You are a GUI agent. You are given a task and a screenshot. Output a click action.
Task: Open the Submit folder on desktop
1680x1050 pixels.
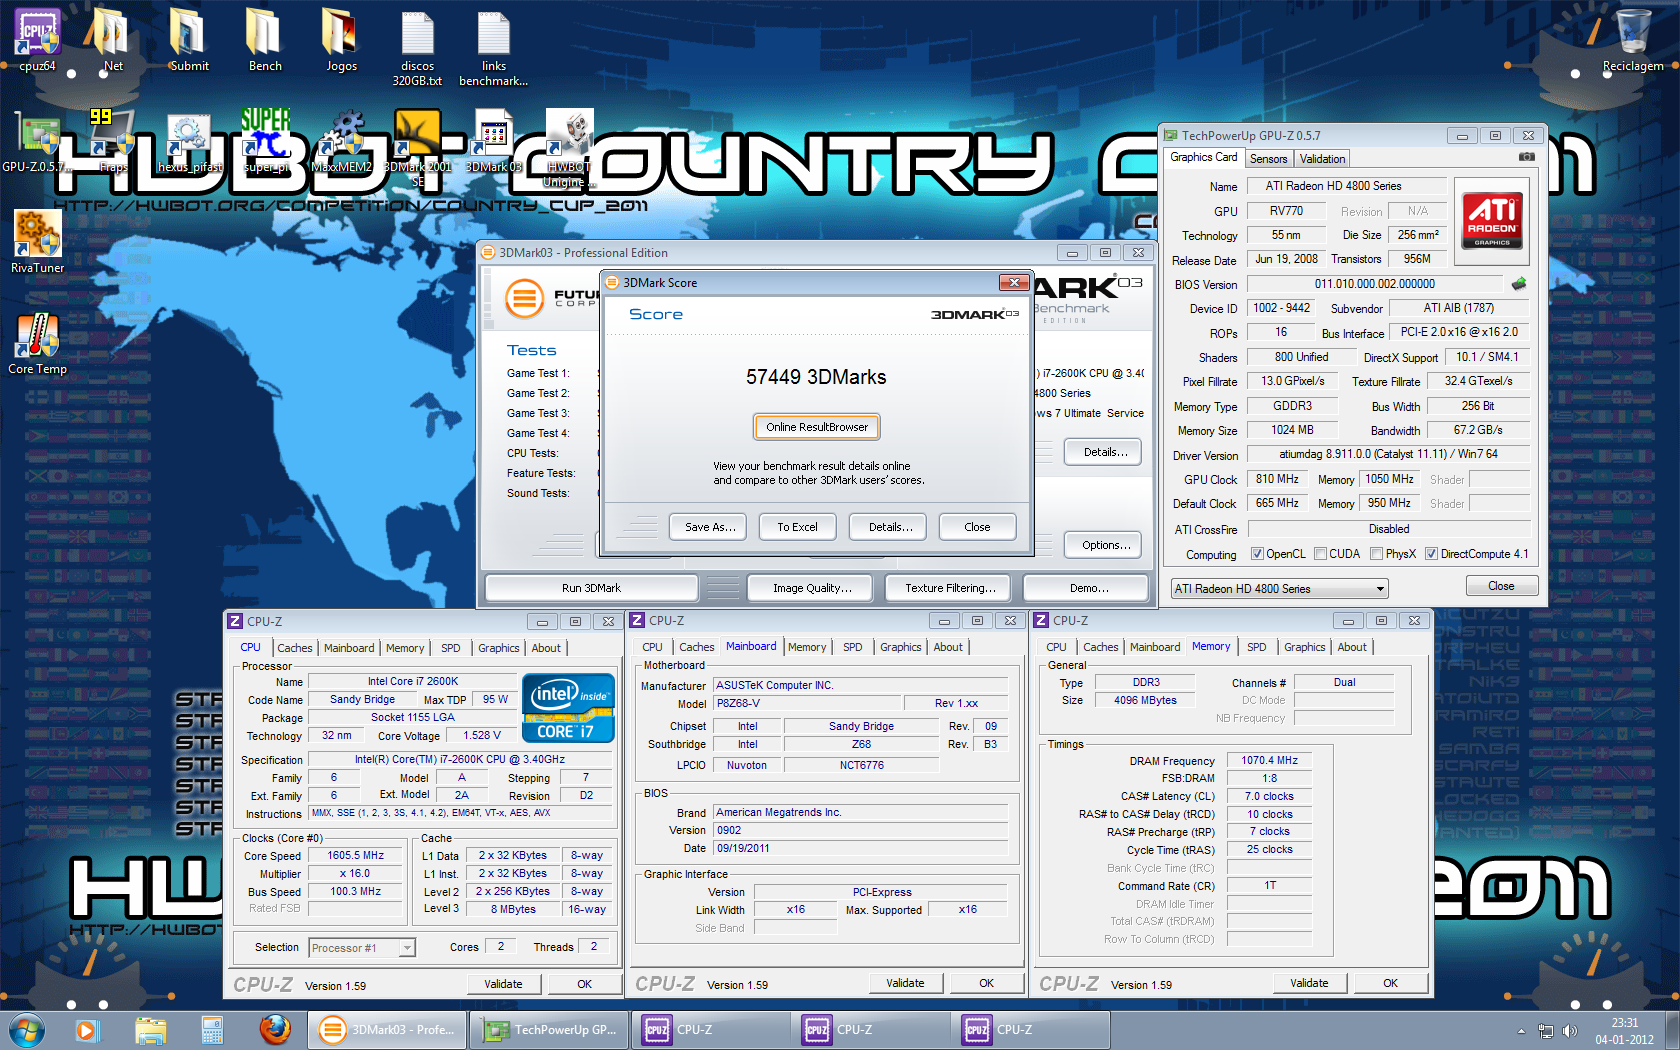coord(188,40)
